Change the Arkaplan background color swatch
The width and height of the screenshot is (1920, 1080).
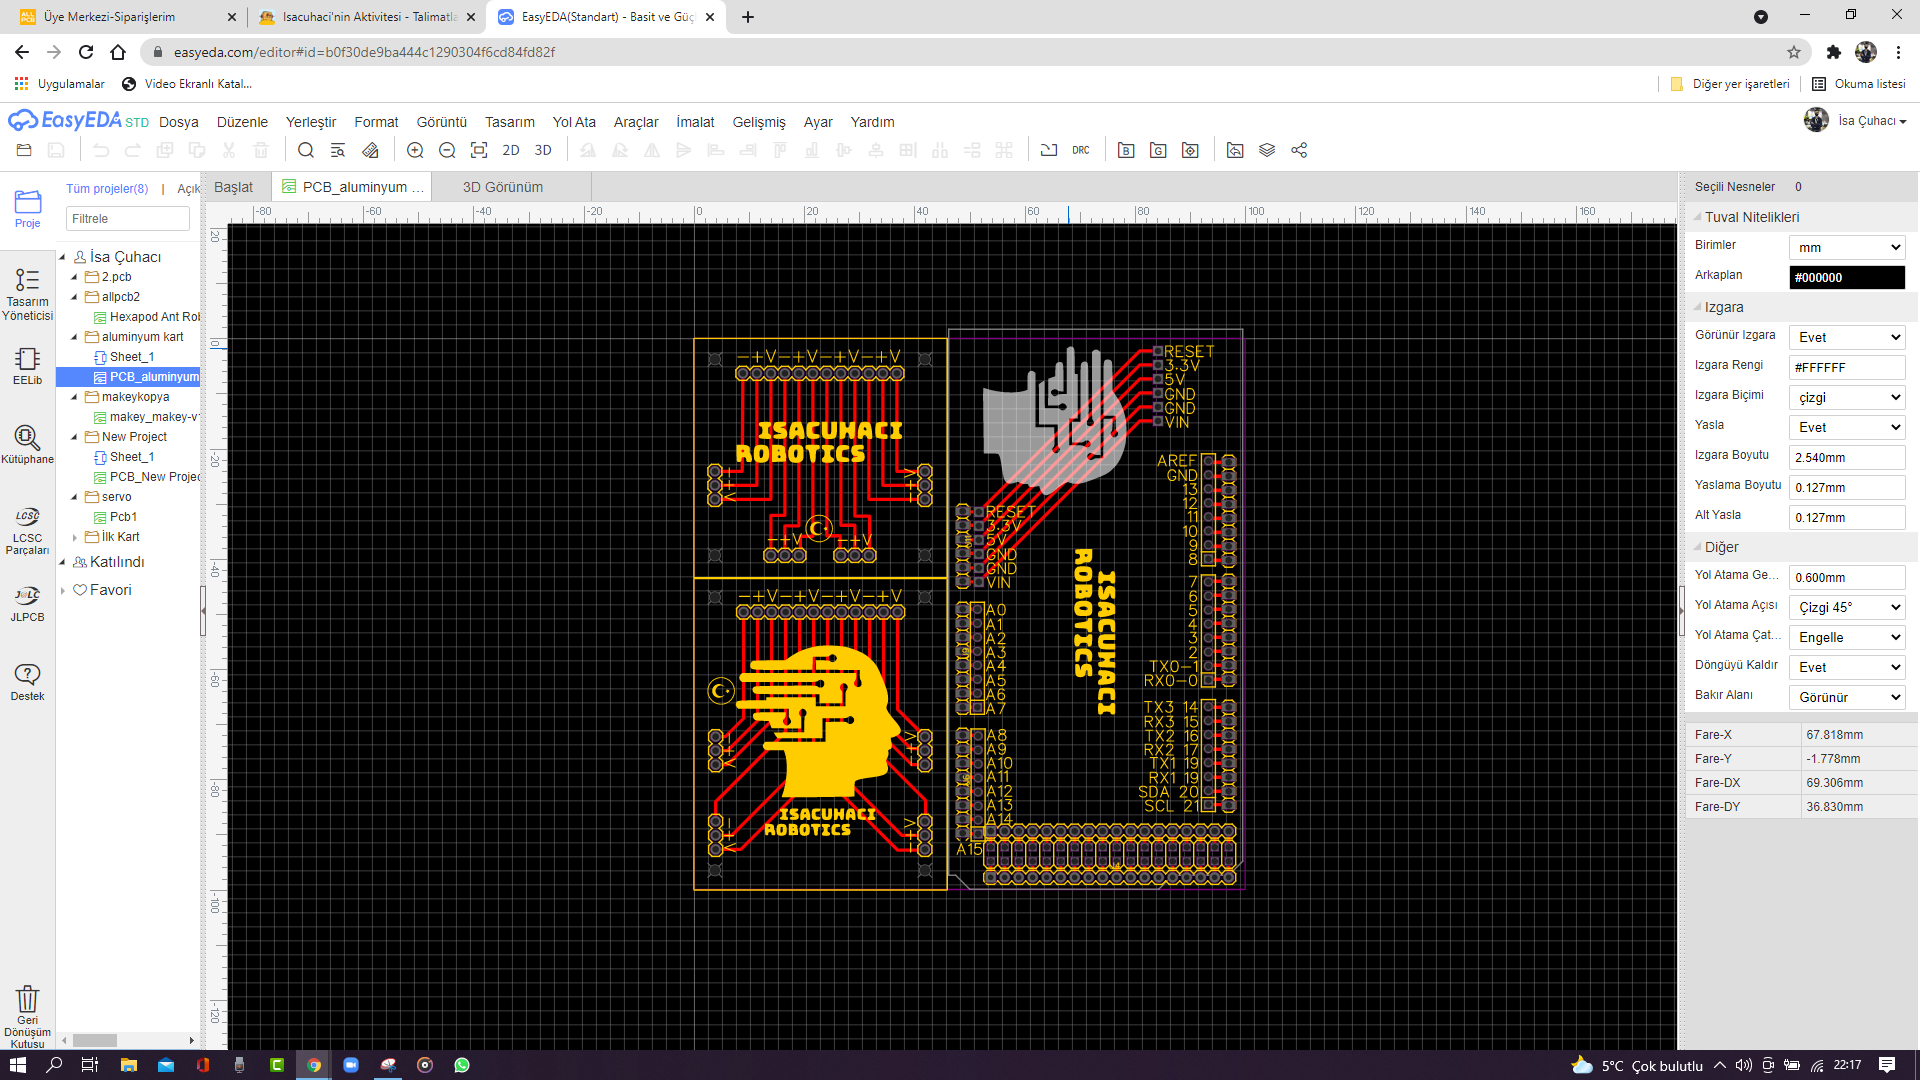coord(1846,277)
